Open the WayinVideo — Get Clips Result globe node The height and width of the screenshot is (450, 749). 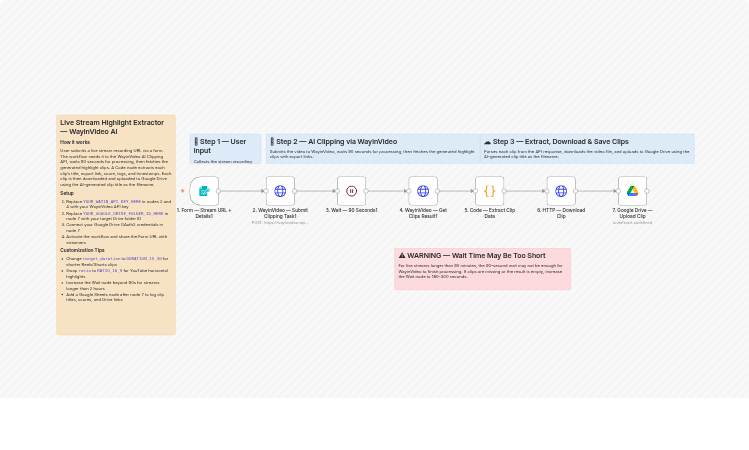pos(423,191)
